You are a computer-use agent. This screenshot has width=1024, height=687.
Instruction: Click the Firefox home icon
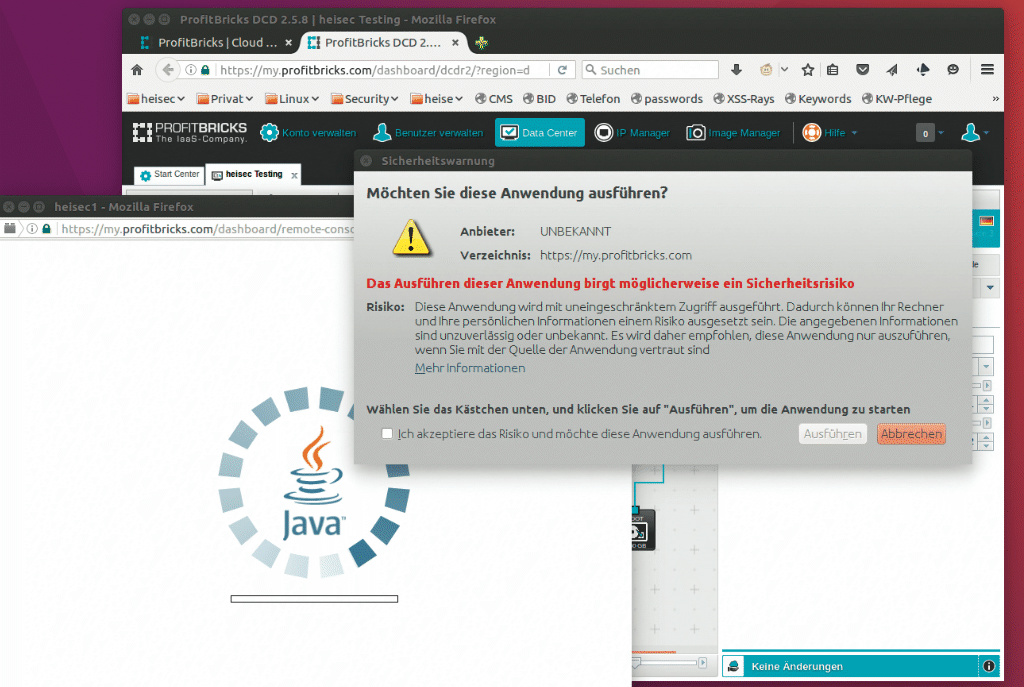[x=137, y=70]
